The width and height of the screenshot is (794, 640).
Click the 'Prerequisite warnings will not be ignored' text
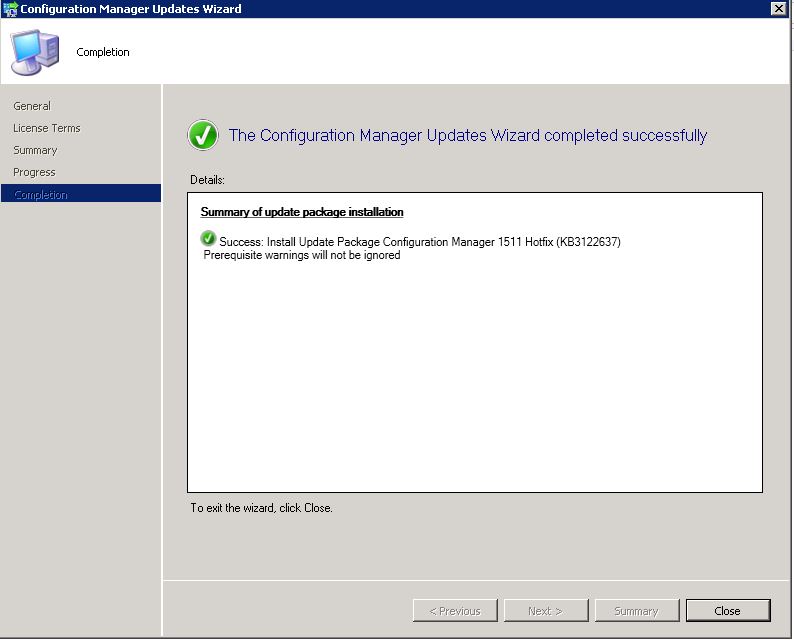302,255
